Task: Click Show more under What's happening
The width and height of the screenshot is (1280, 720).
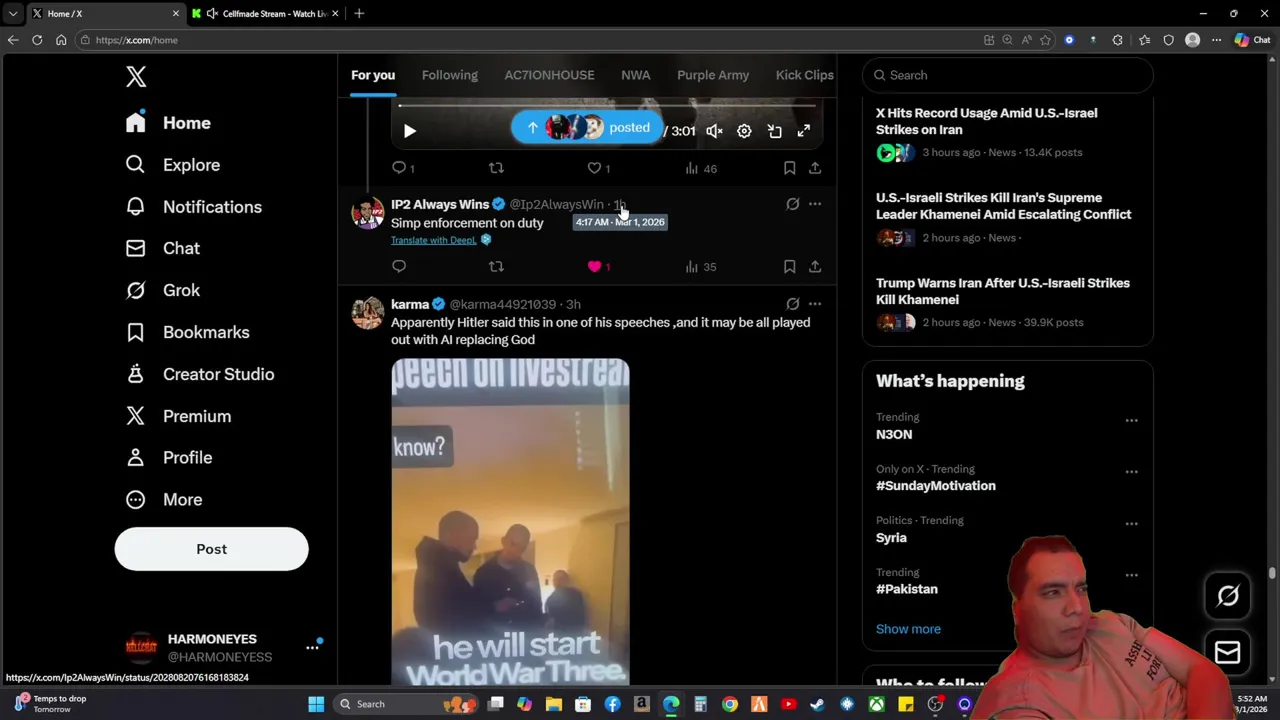Action: coord(908,629)
